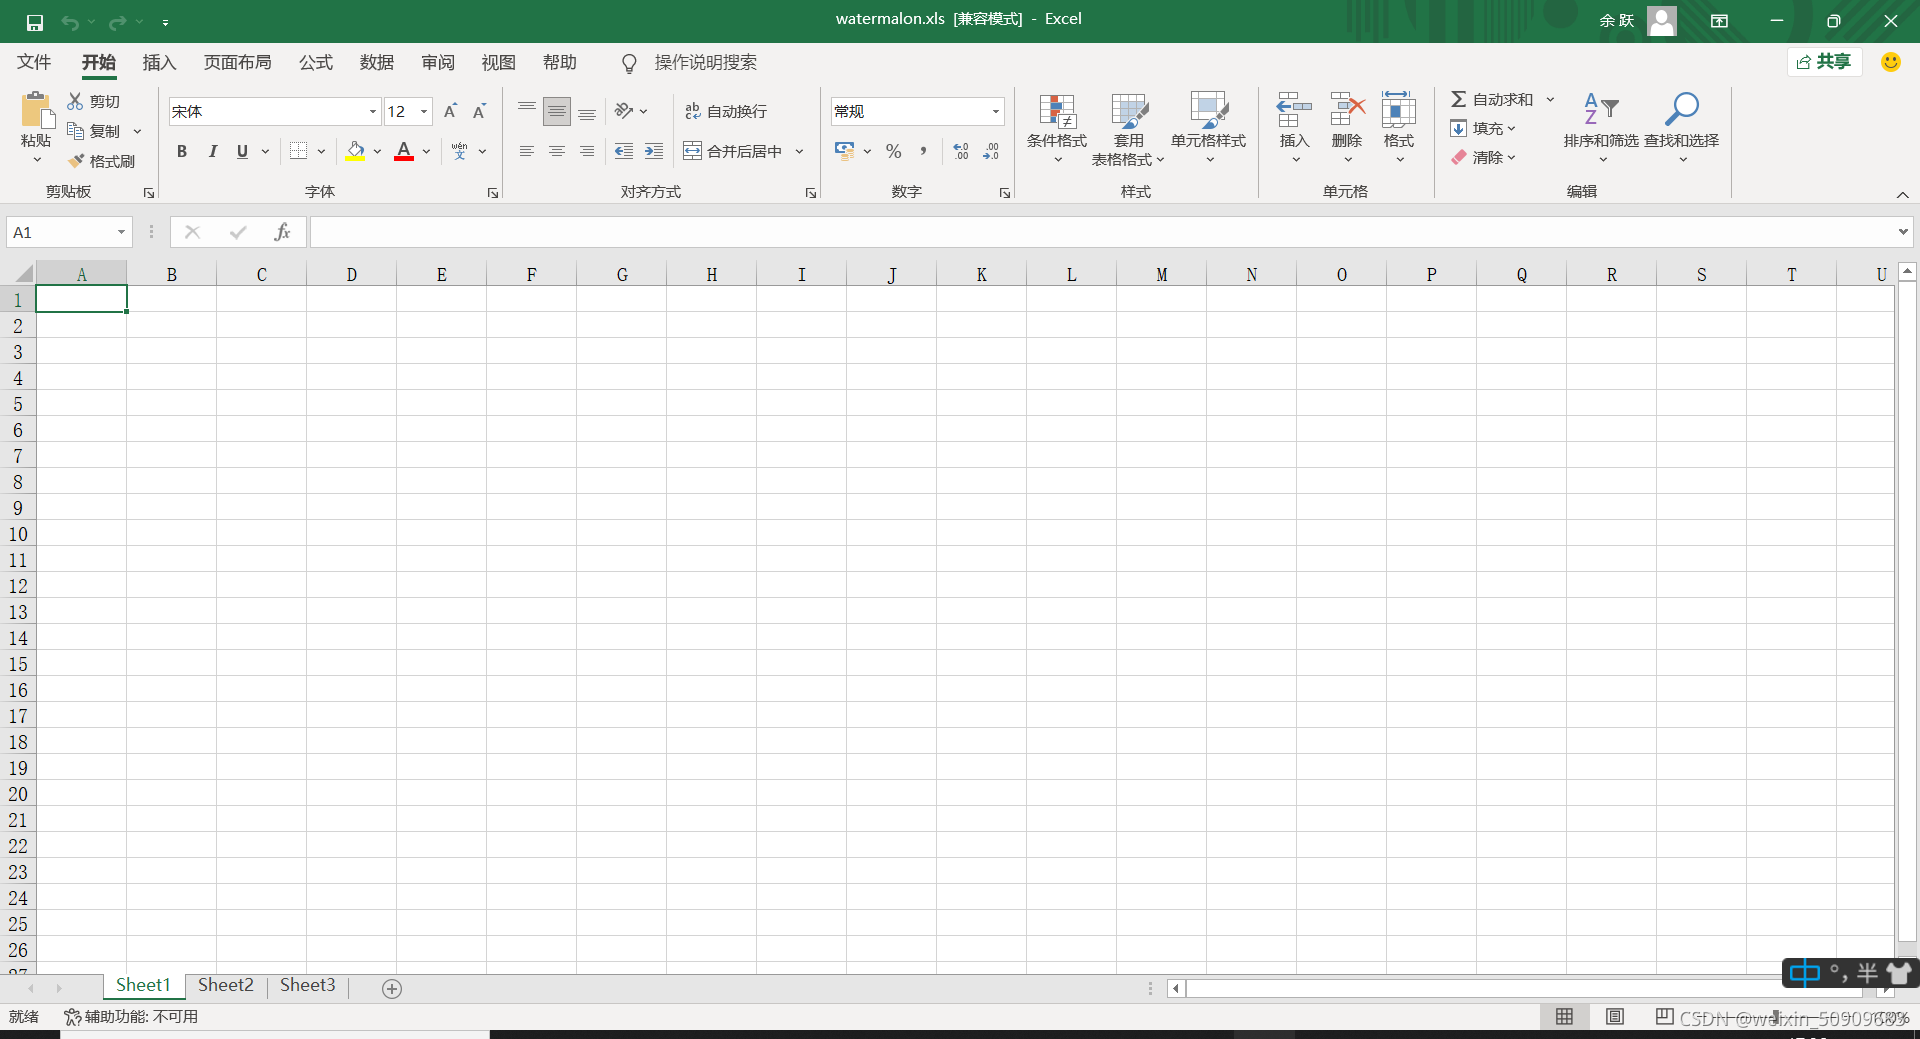Screen dimensions: 1920x1039
Task: Open Cell Styles icon
Action: pos(1209,111)
